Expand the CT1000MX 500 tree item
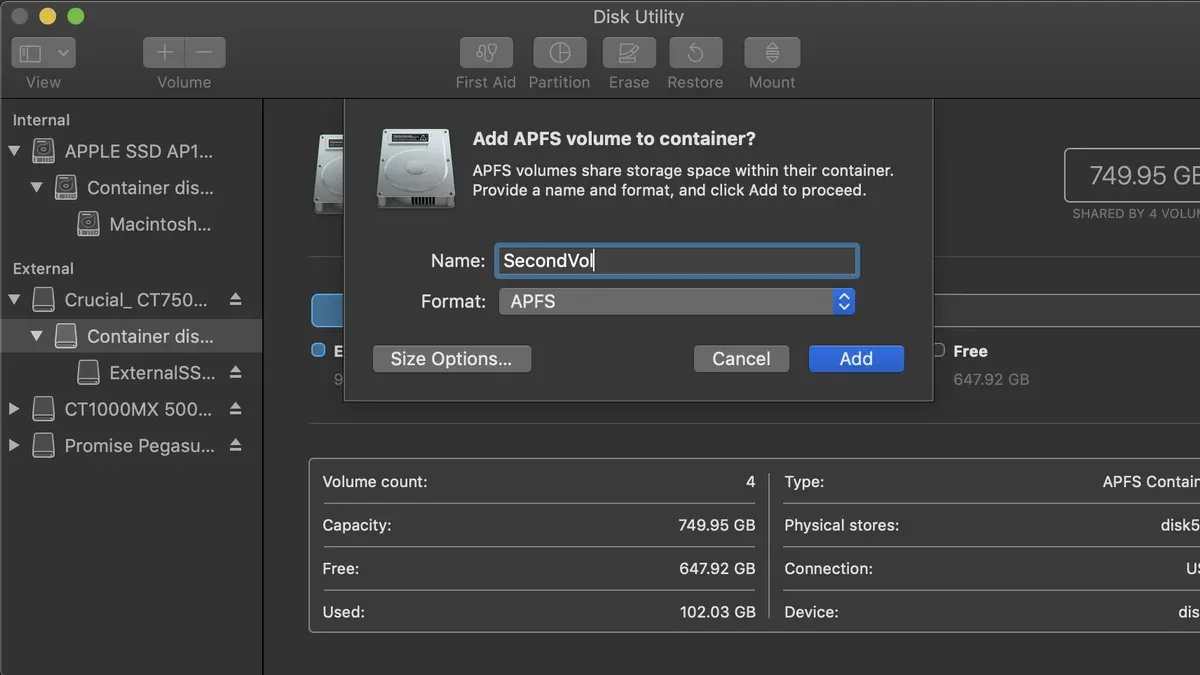Viewport: 1200px width, 675px height. point(14,409)
